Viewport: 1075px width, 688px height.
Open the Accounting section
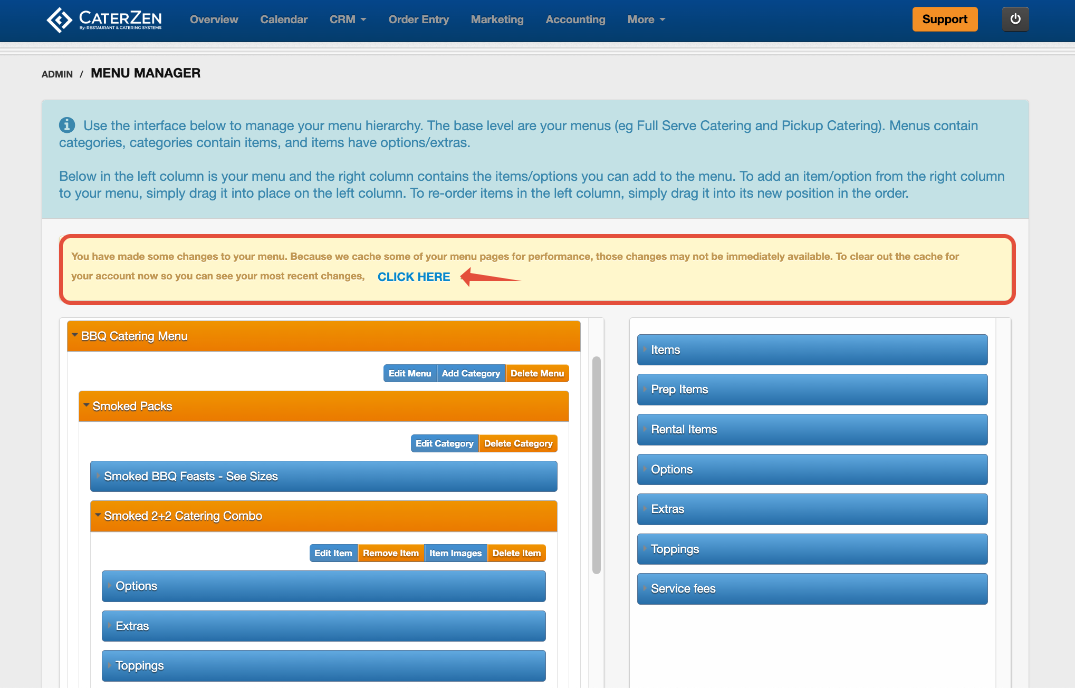575,19
